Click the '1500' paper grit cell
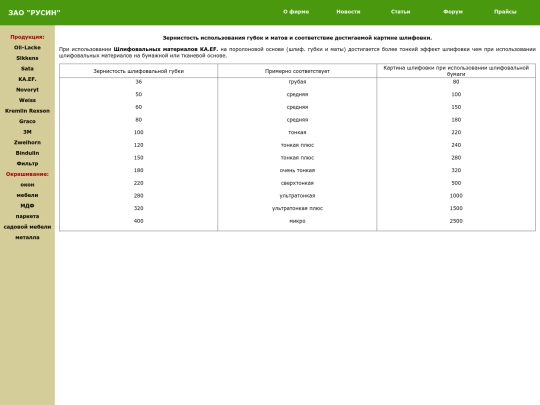The image size is (540, 405). pos(456,208)
